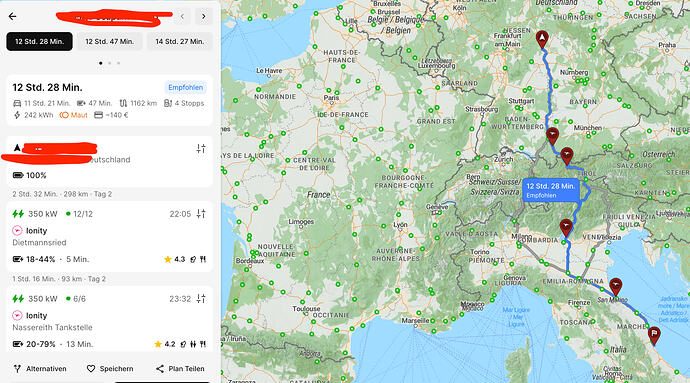Image resolution: width=690 pixels, height=383 pixels.
Task: Click the 1162 km distance value
Action: click(138, 103)
